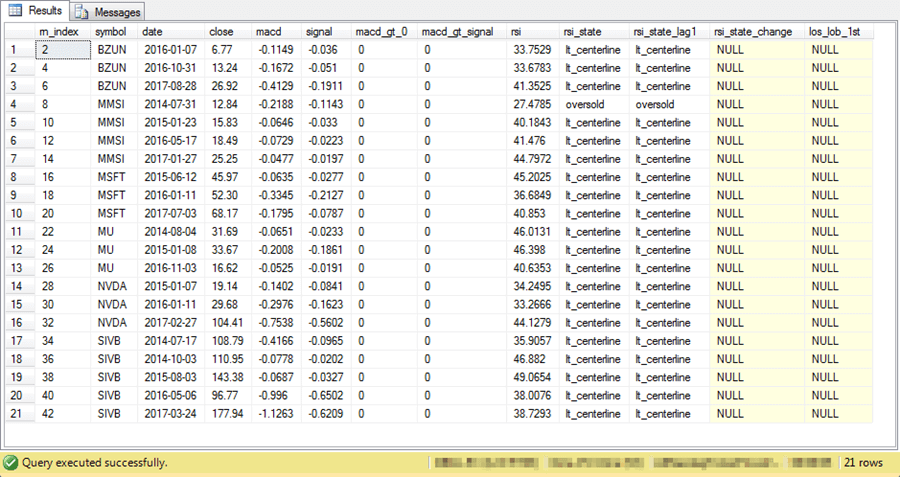The width and height of the screenshot is (900, 477).
Task: Click macd value -0.0646
Action: click(274, 123)
